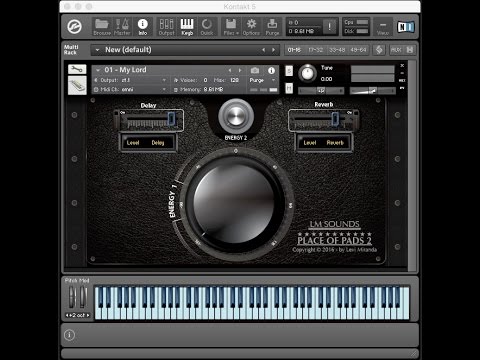Screen dimensions: 480x360
Task: Open the Quick-load browser
Action: tap(207, 27)
